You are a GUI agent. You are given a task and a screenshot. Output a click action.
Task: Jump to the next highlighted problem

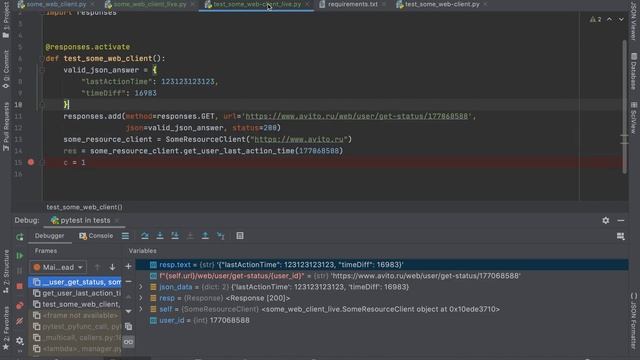(x=621, y=19)
